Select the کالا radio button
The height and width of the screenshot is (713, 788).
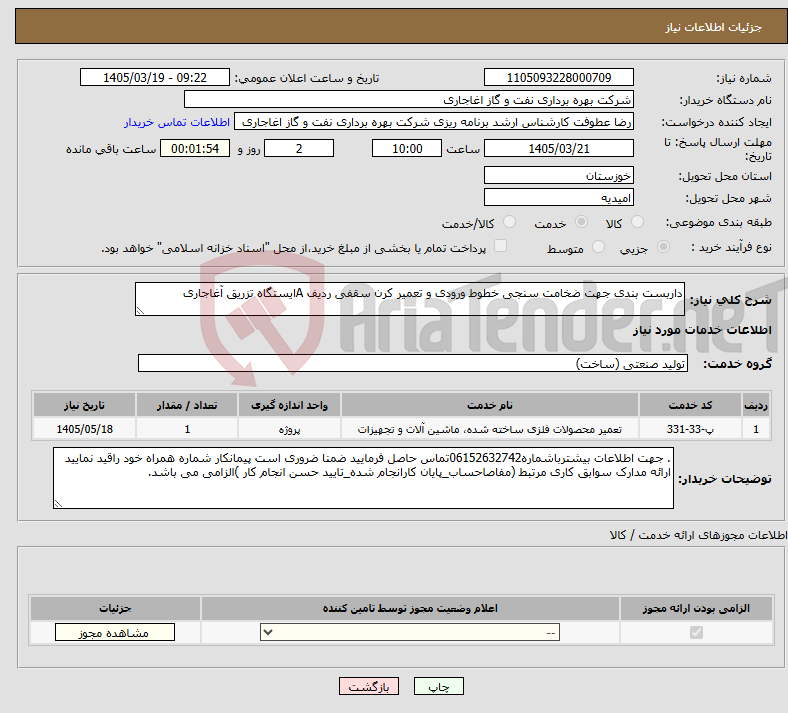tap(637, 222)
